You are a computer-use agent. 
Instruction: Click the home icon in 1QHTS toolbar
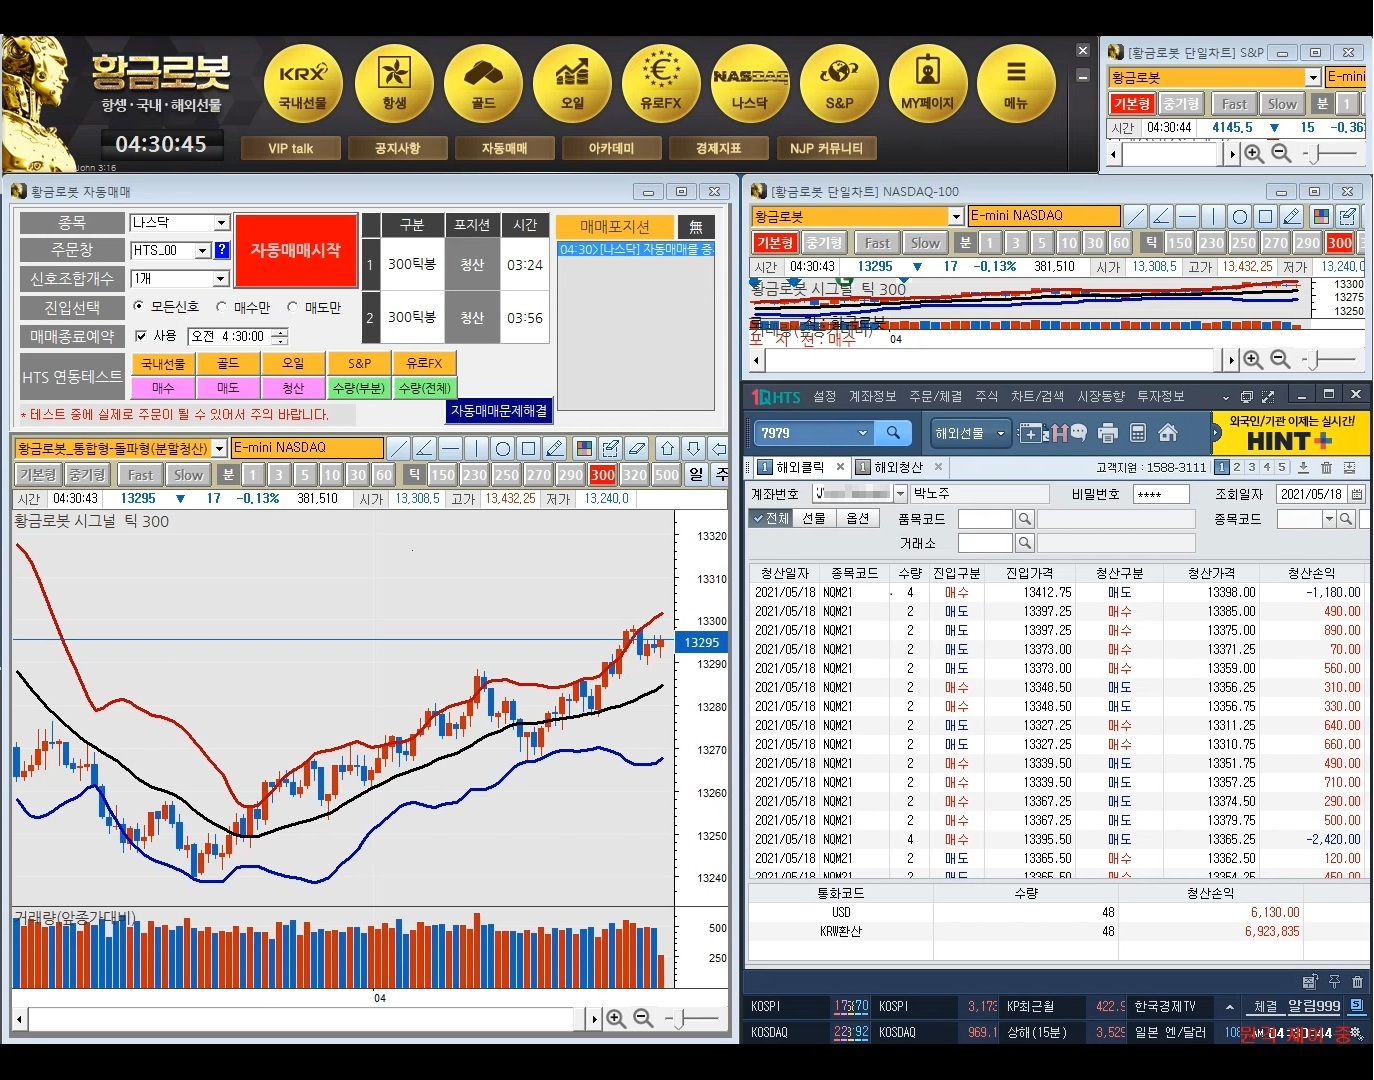click(1168, 433)
